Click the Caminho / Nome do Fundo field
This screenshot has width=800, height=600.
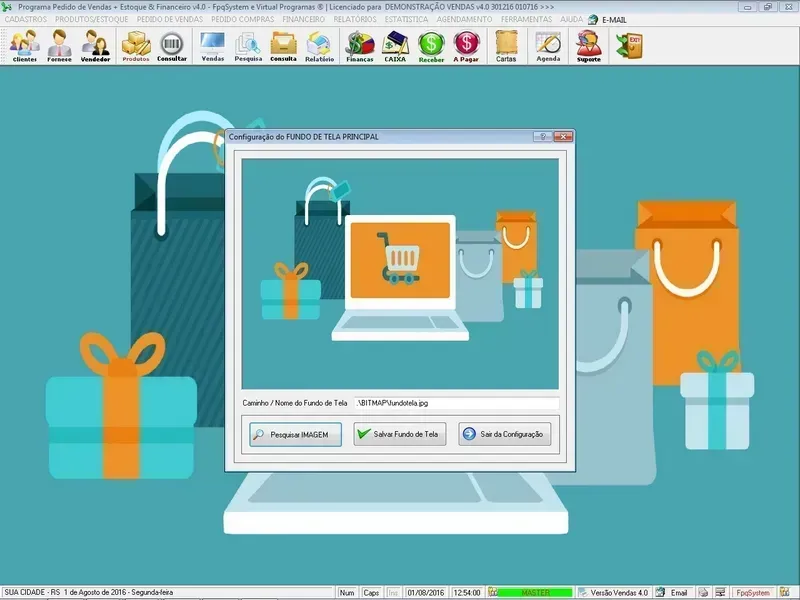tap(456, 403)
